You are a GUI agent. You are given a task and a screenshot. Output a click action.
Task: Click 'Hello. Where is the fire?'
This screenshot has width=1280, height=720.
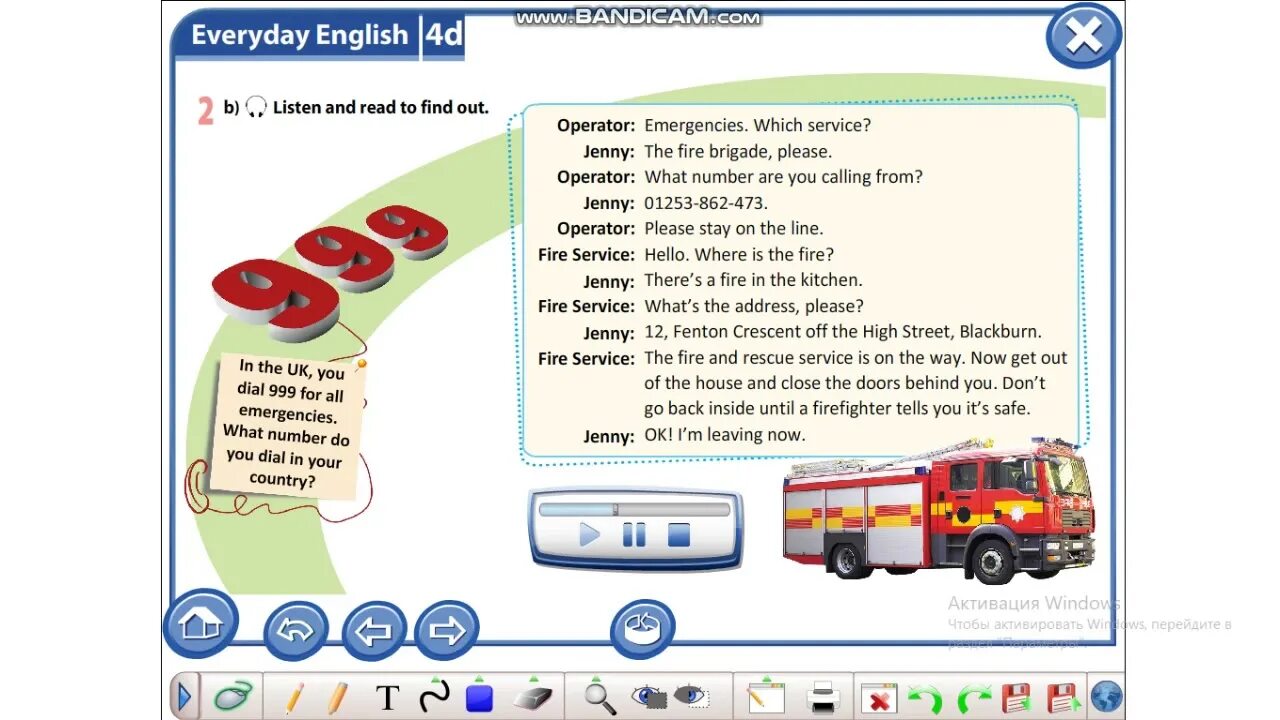pyautogui.click(x=739, y=254)
